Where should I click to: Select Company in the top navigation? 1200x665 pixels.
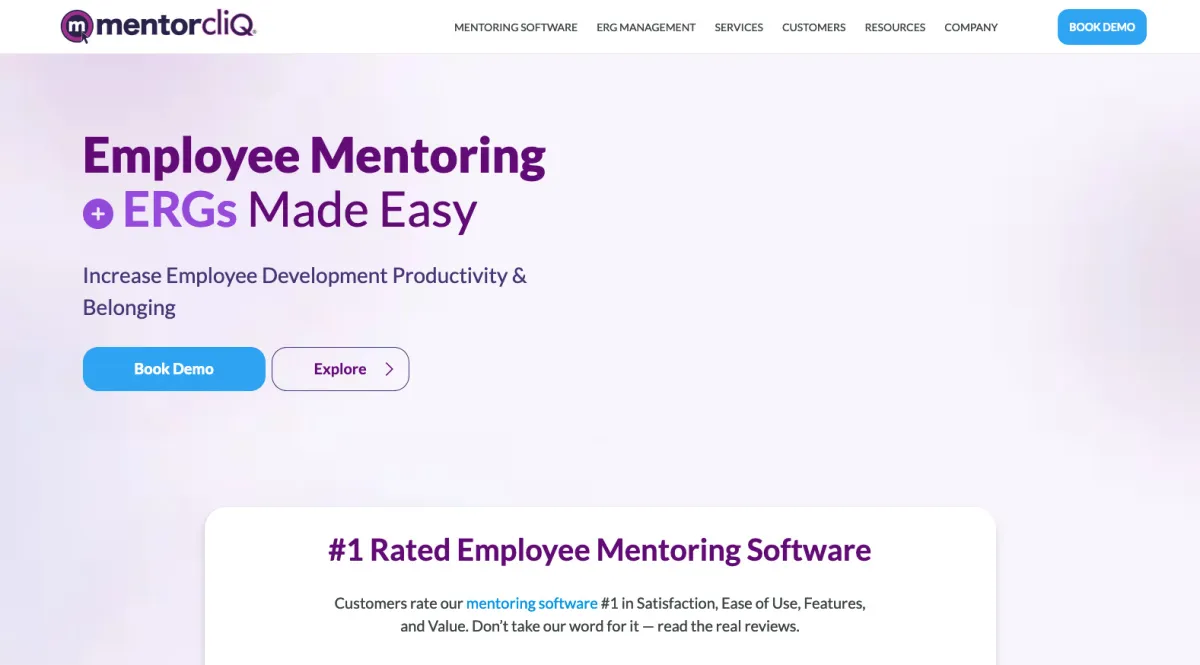coord(970,27)
